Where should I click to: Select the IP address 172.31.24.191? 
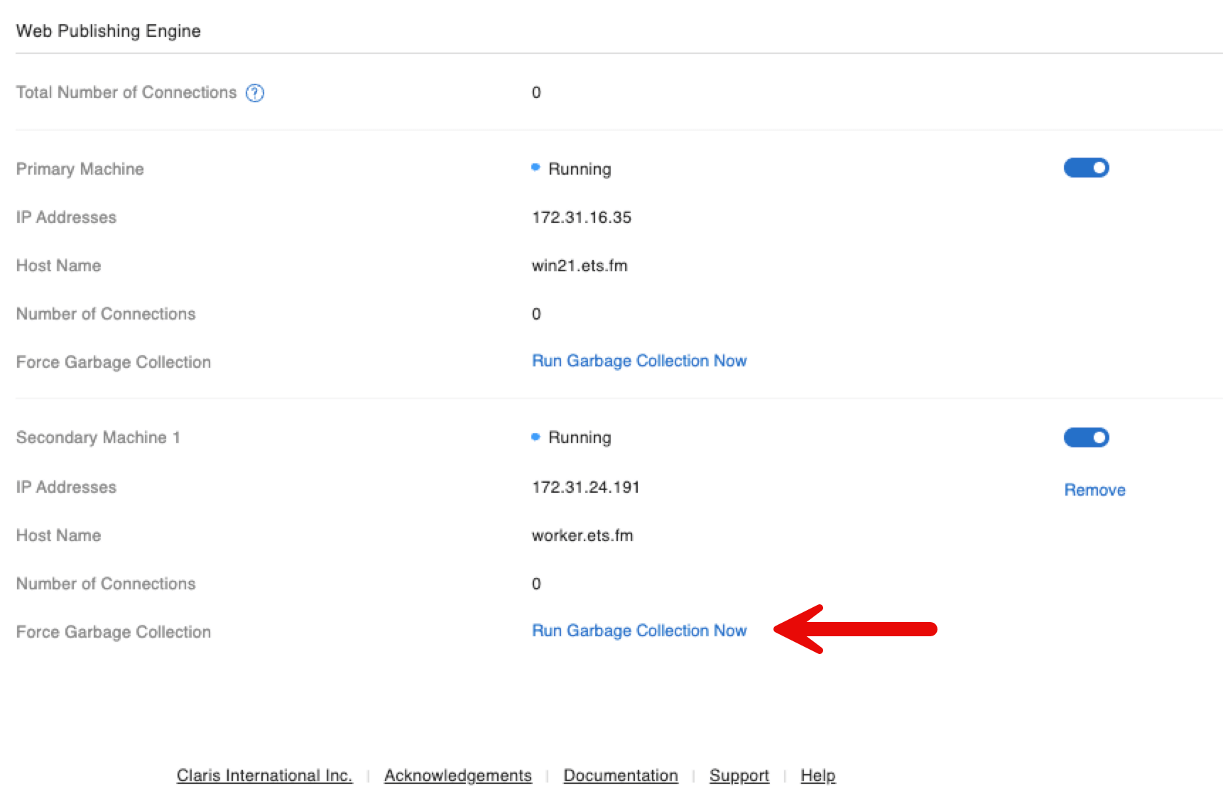click(x=586, y=487)
